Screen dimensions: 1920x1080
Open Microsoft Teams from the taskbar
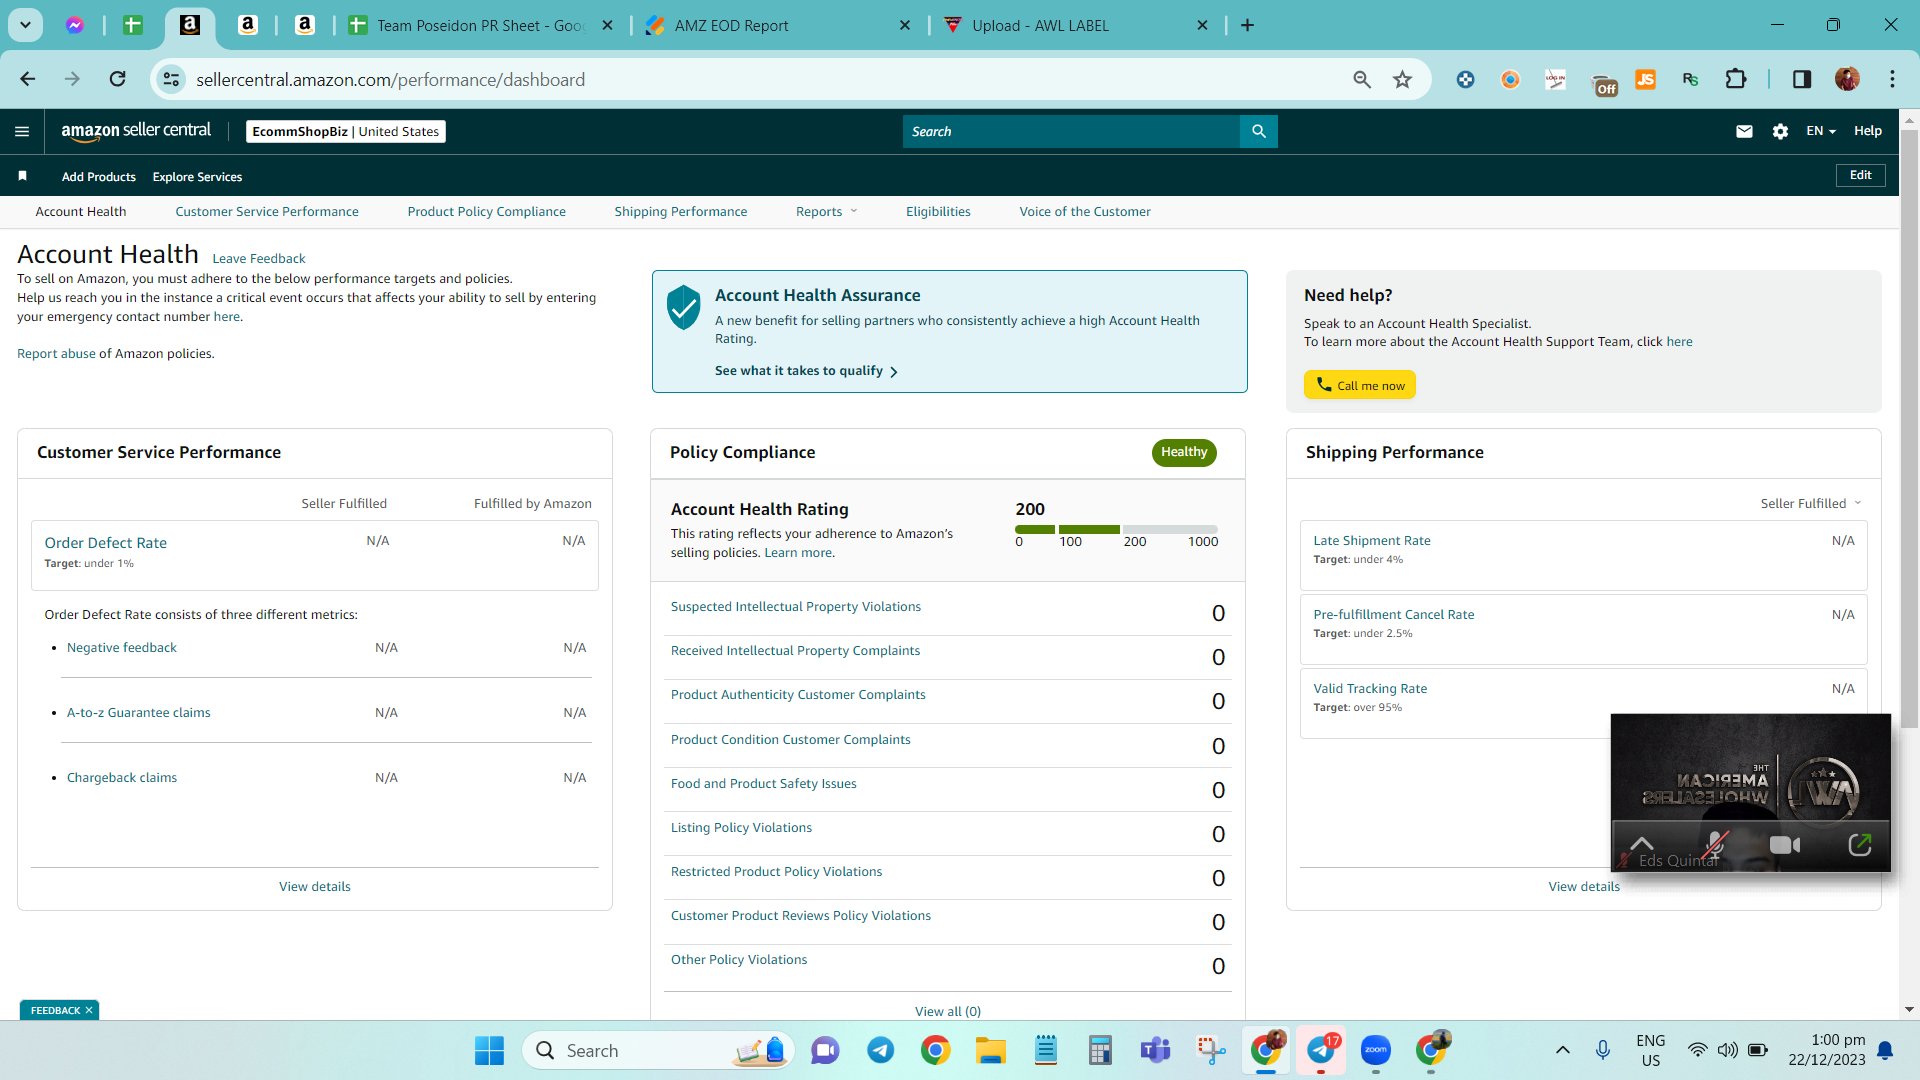coord(1155,1050)
